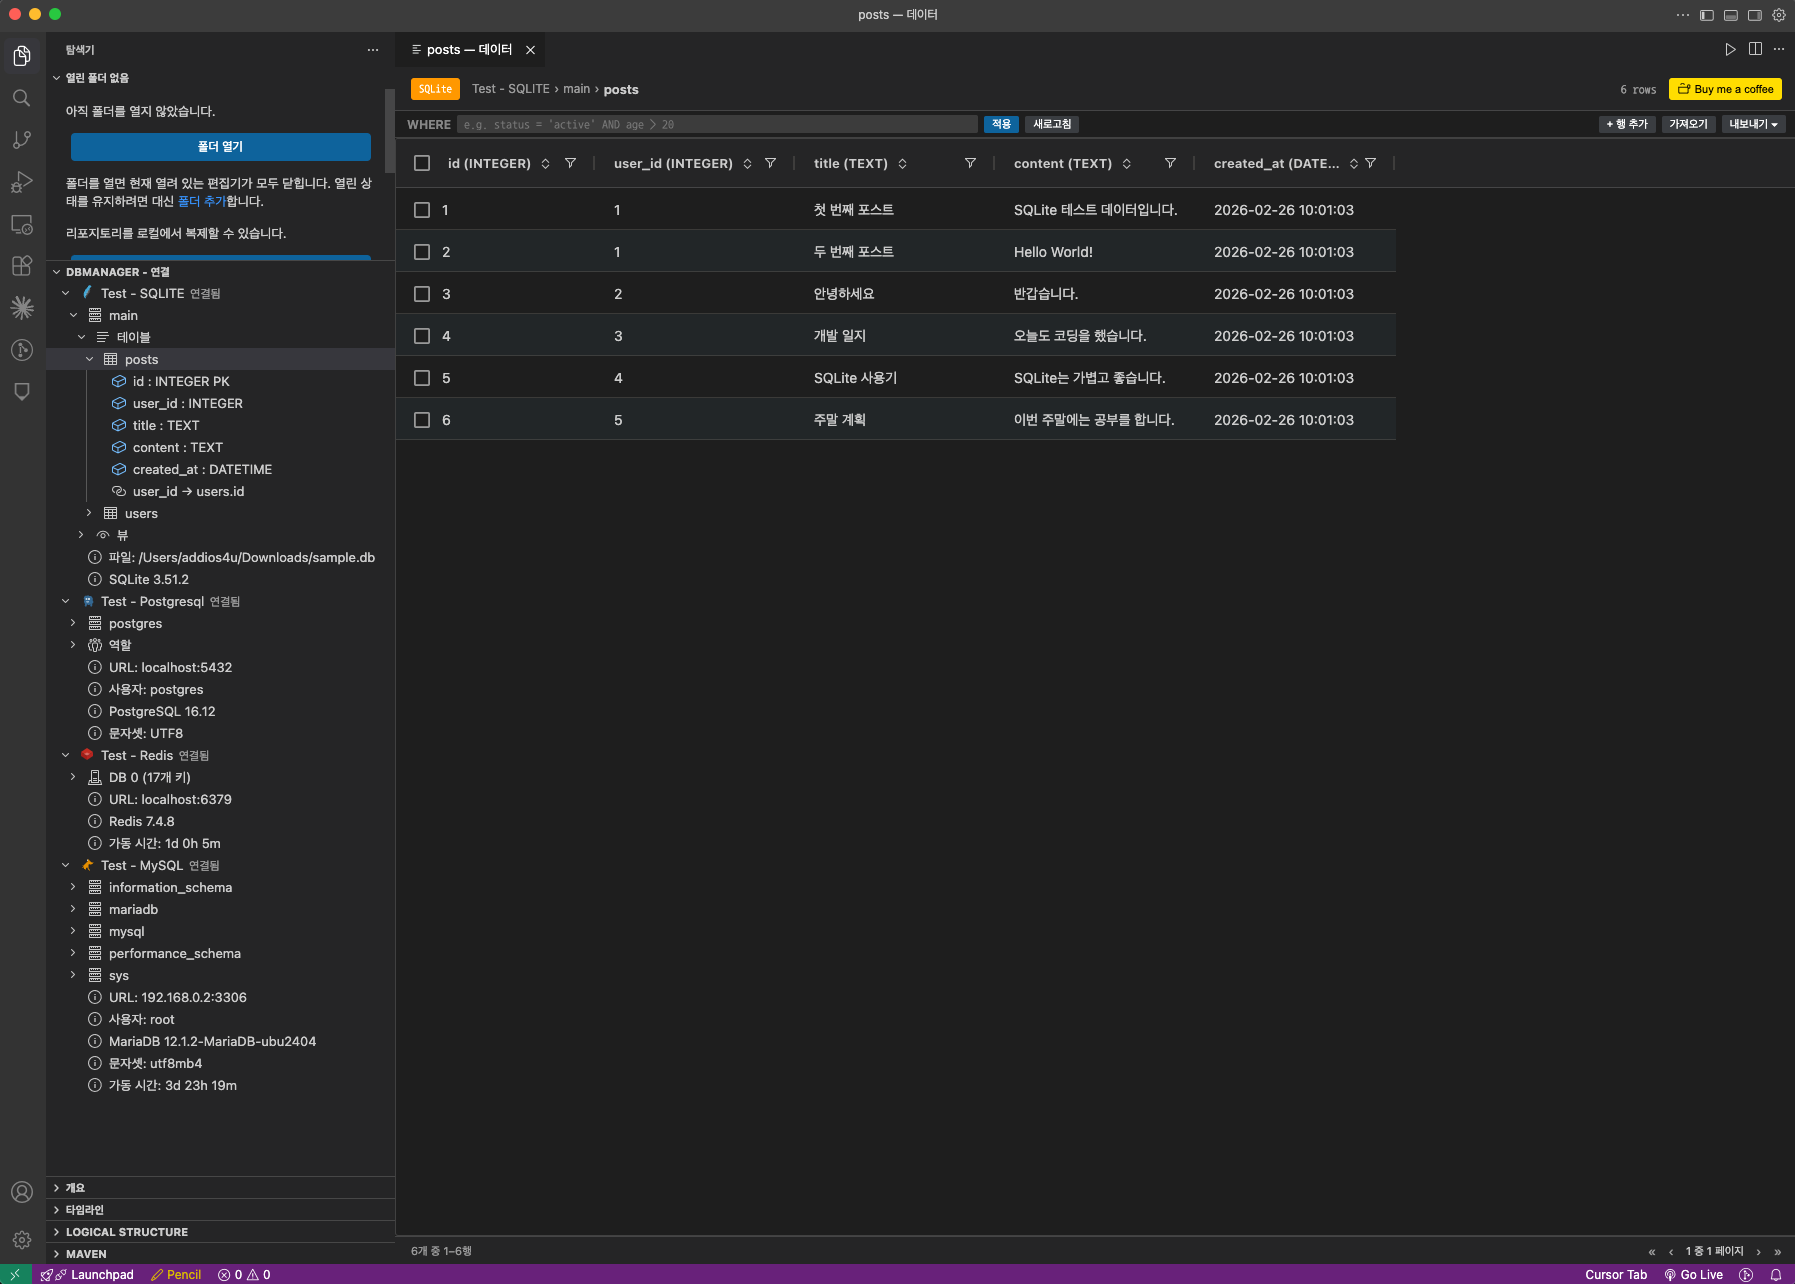Viewport: 1795px width, 1284px height.
Task: Check the row checkbox for id 3
Action: coord(421,293)
